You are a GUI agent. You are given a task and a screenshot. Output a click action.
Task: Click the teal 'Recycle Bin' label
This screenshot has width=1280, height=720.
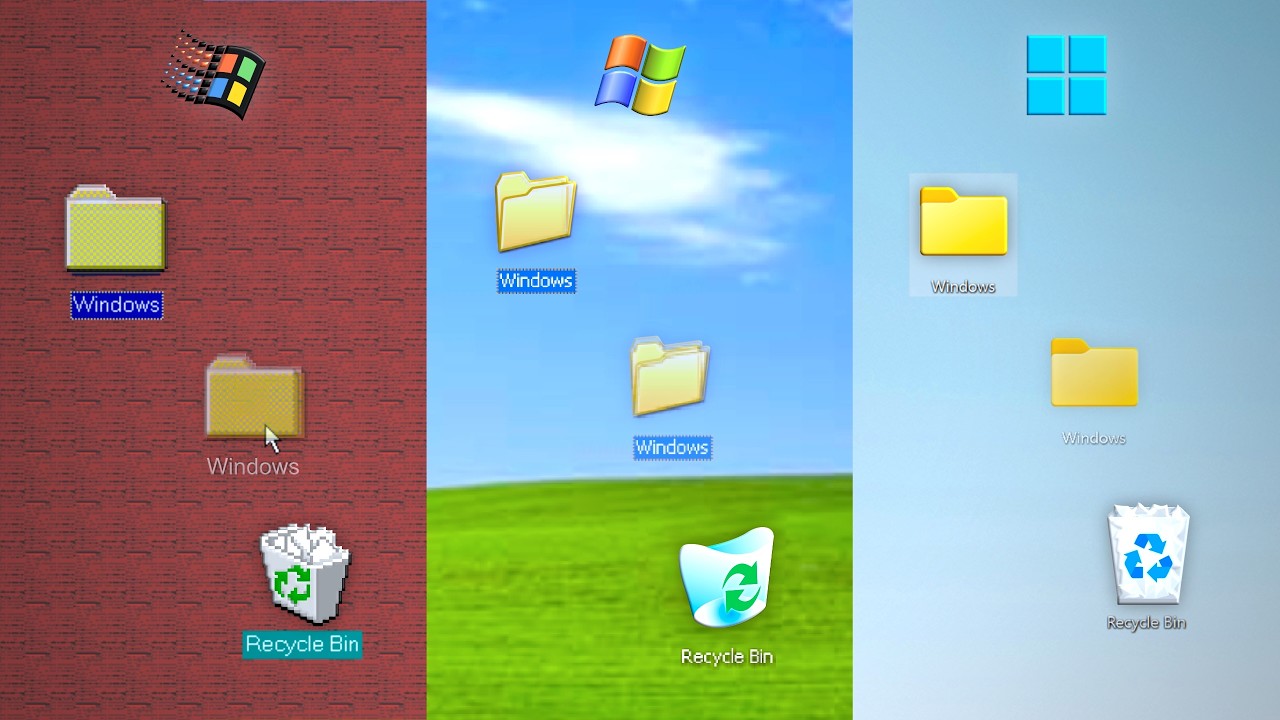coord(302,644)
